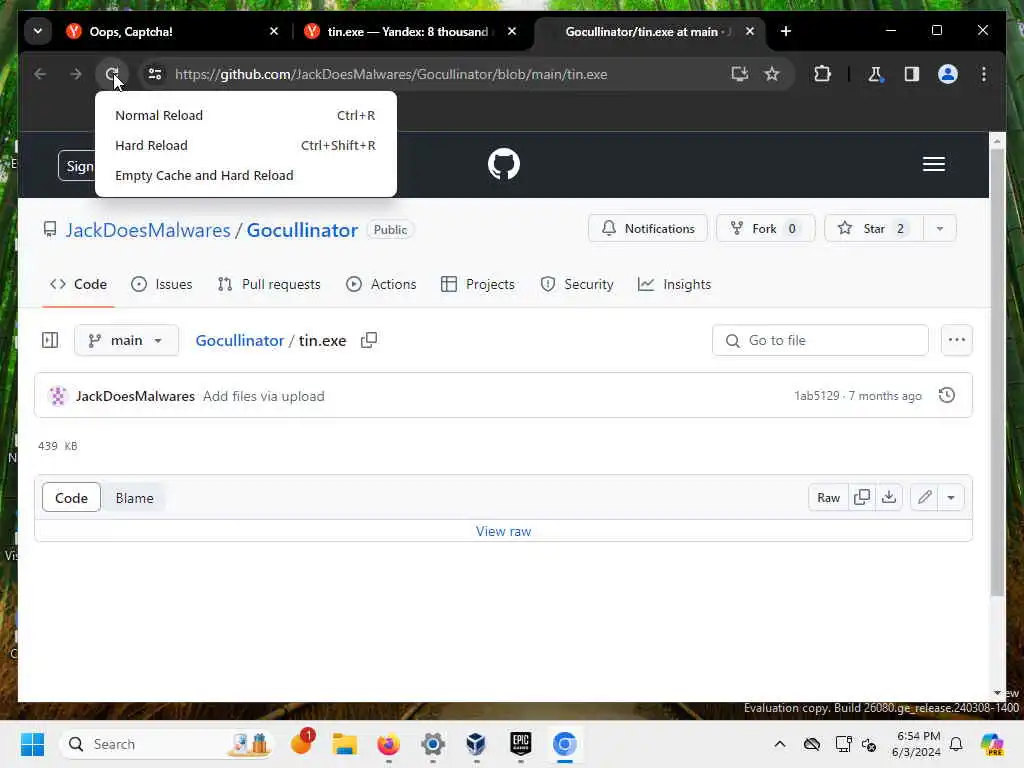Open the Security tab
The image size is (1024, 768).
coord(577,284)
